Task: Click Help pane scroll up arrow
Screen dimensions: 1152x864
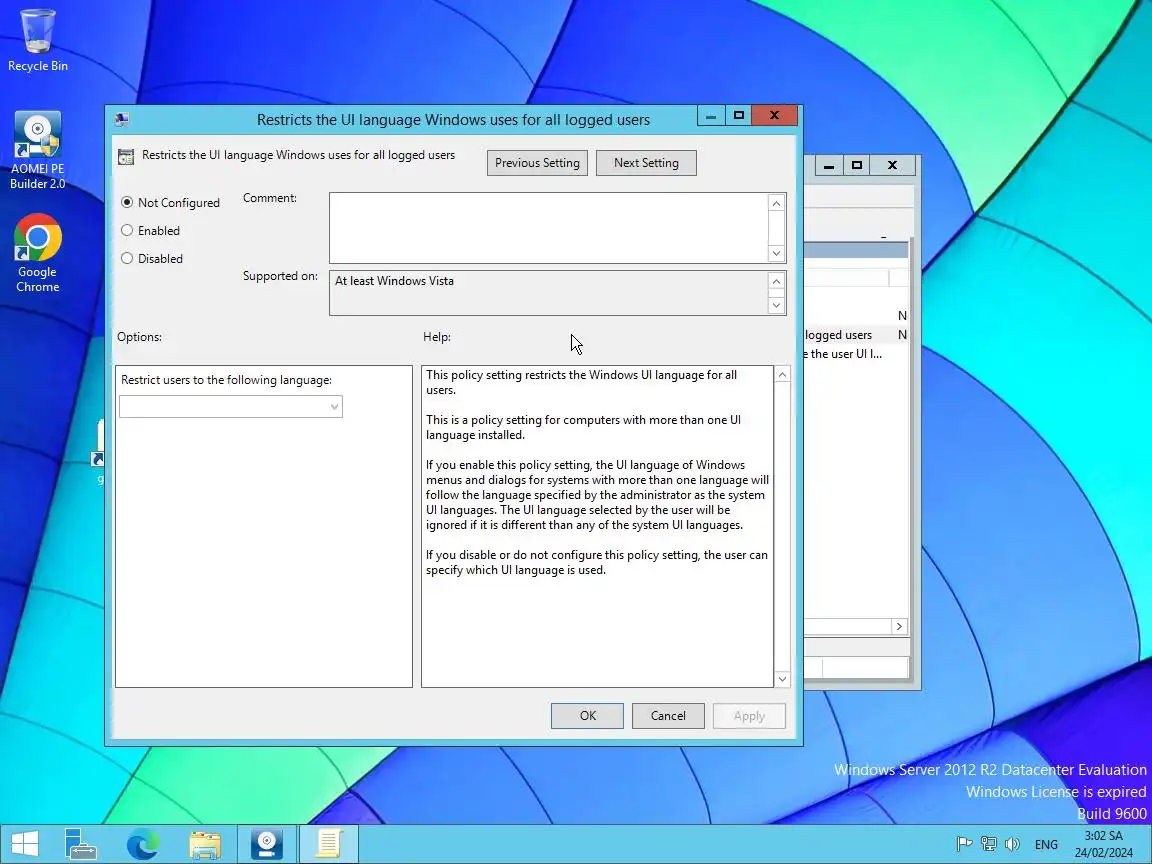Action: 782,375
